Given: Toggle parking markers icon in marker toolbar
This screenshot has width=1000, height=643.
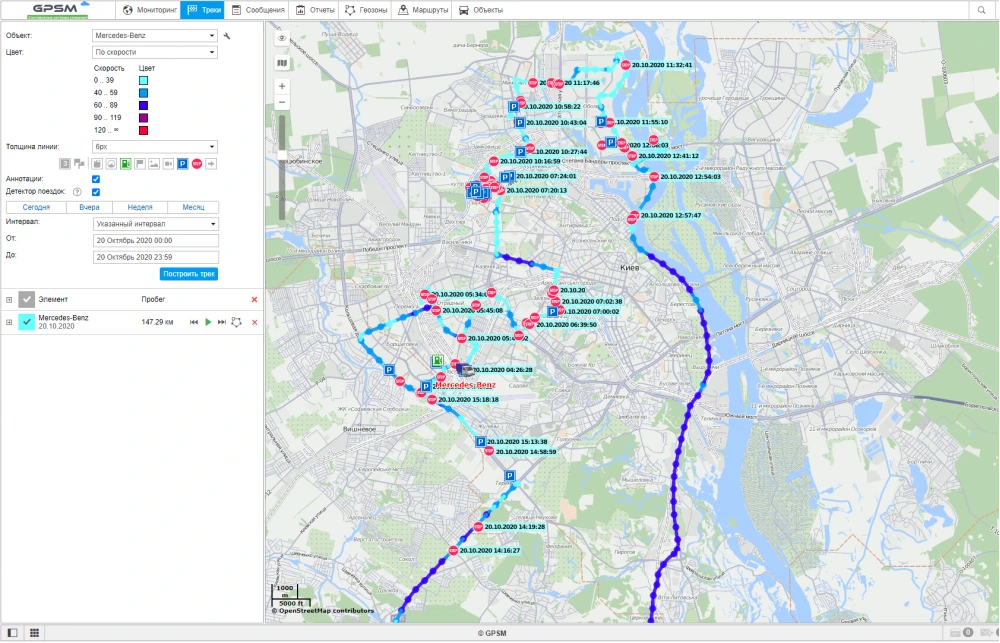Looking at the screenshot, I should pos(183,163).
